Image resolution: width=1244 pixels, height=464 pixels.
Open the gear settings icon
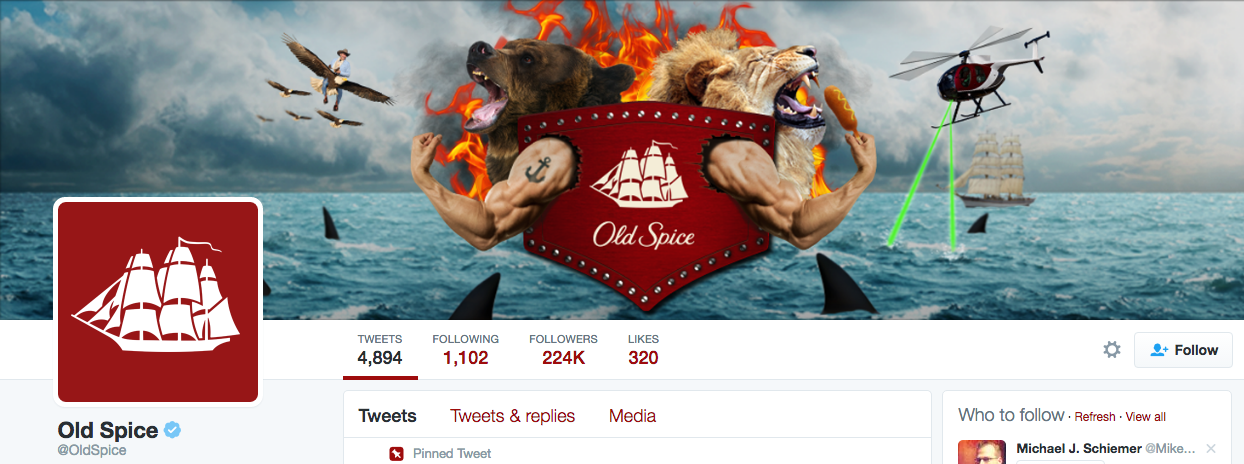1112,350
